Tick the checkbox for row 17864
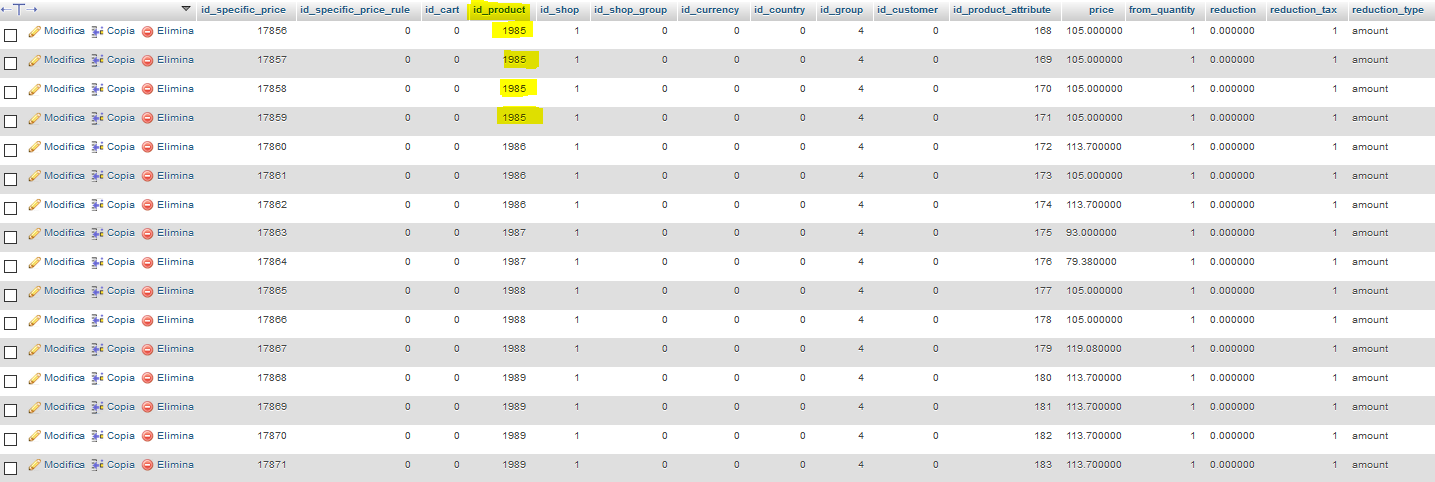The height and width of the screenshot is (482, 1435). (11, 267)
